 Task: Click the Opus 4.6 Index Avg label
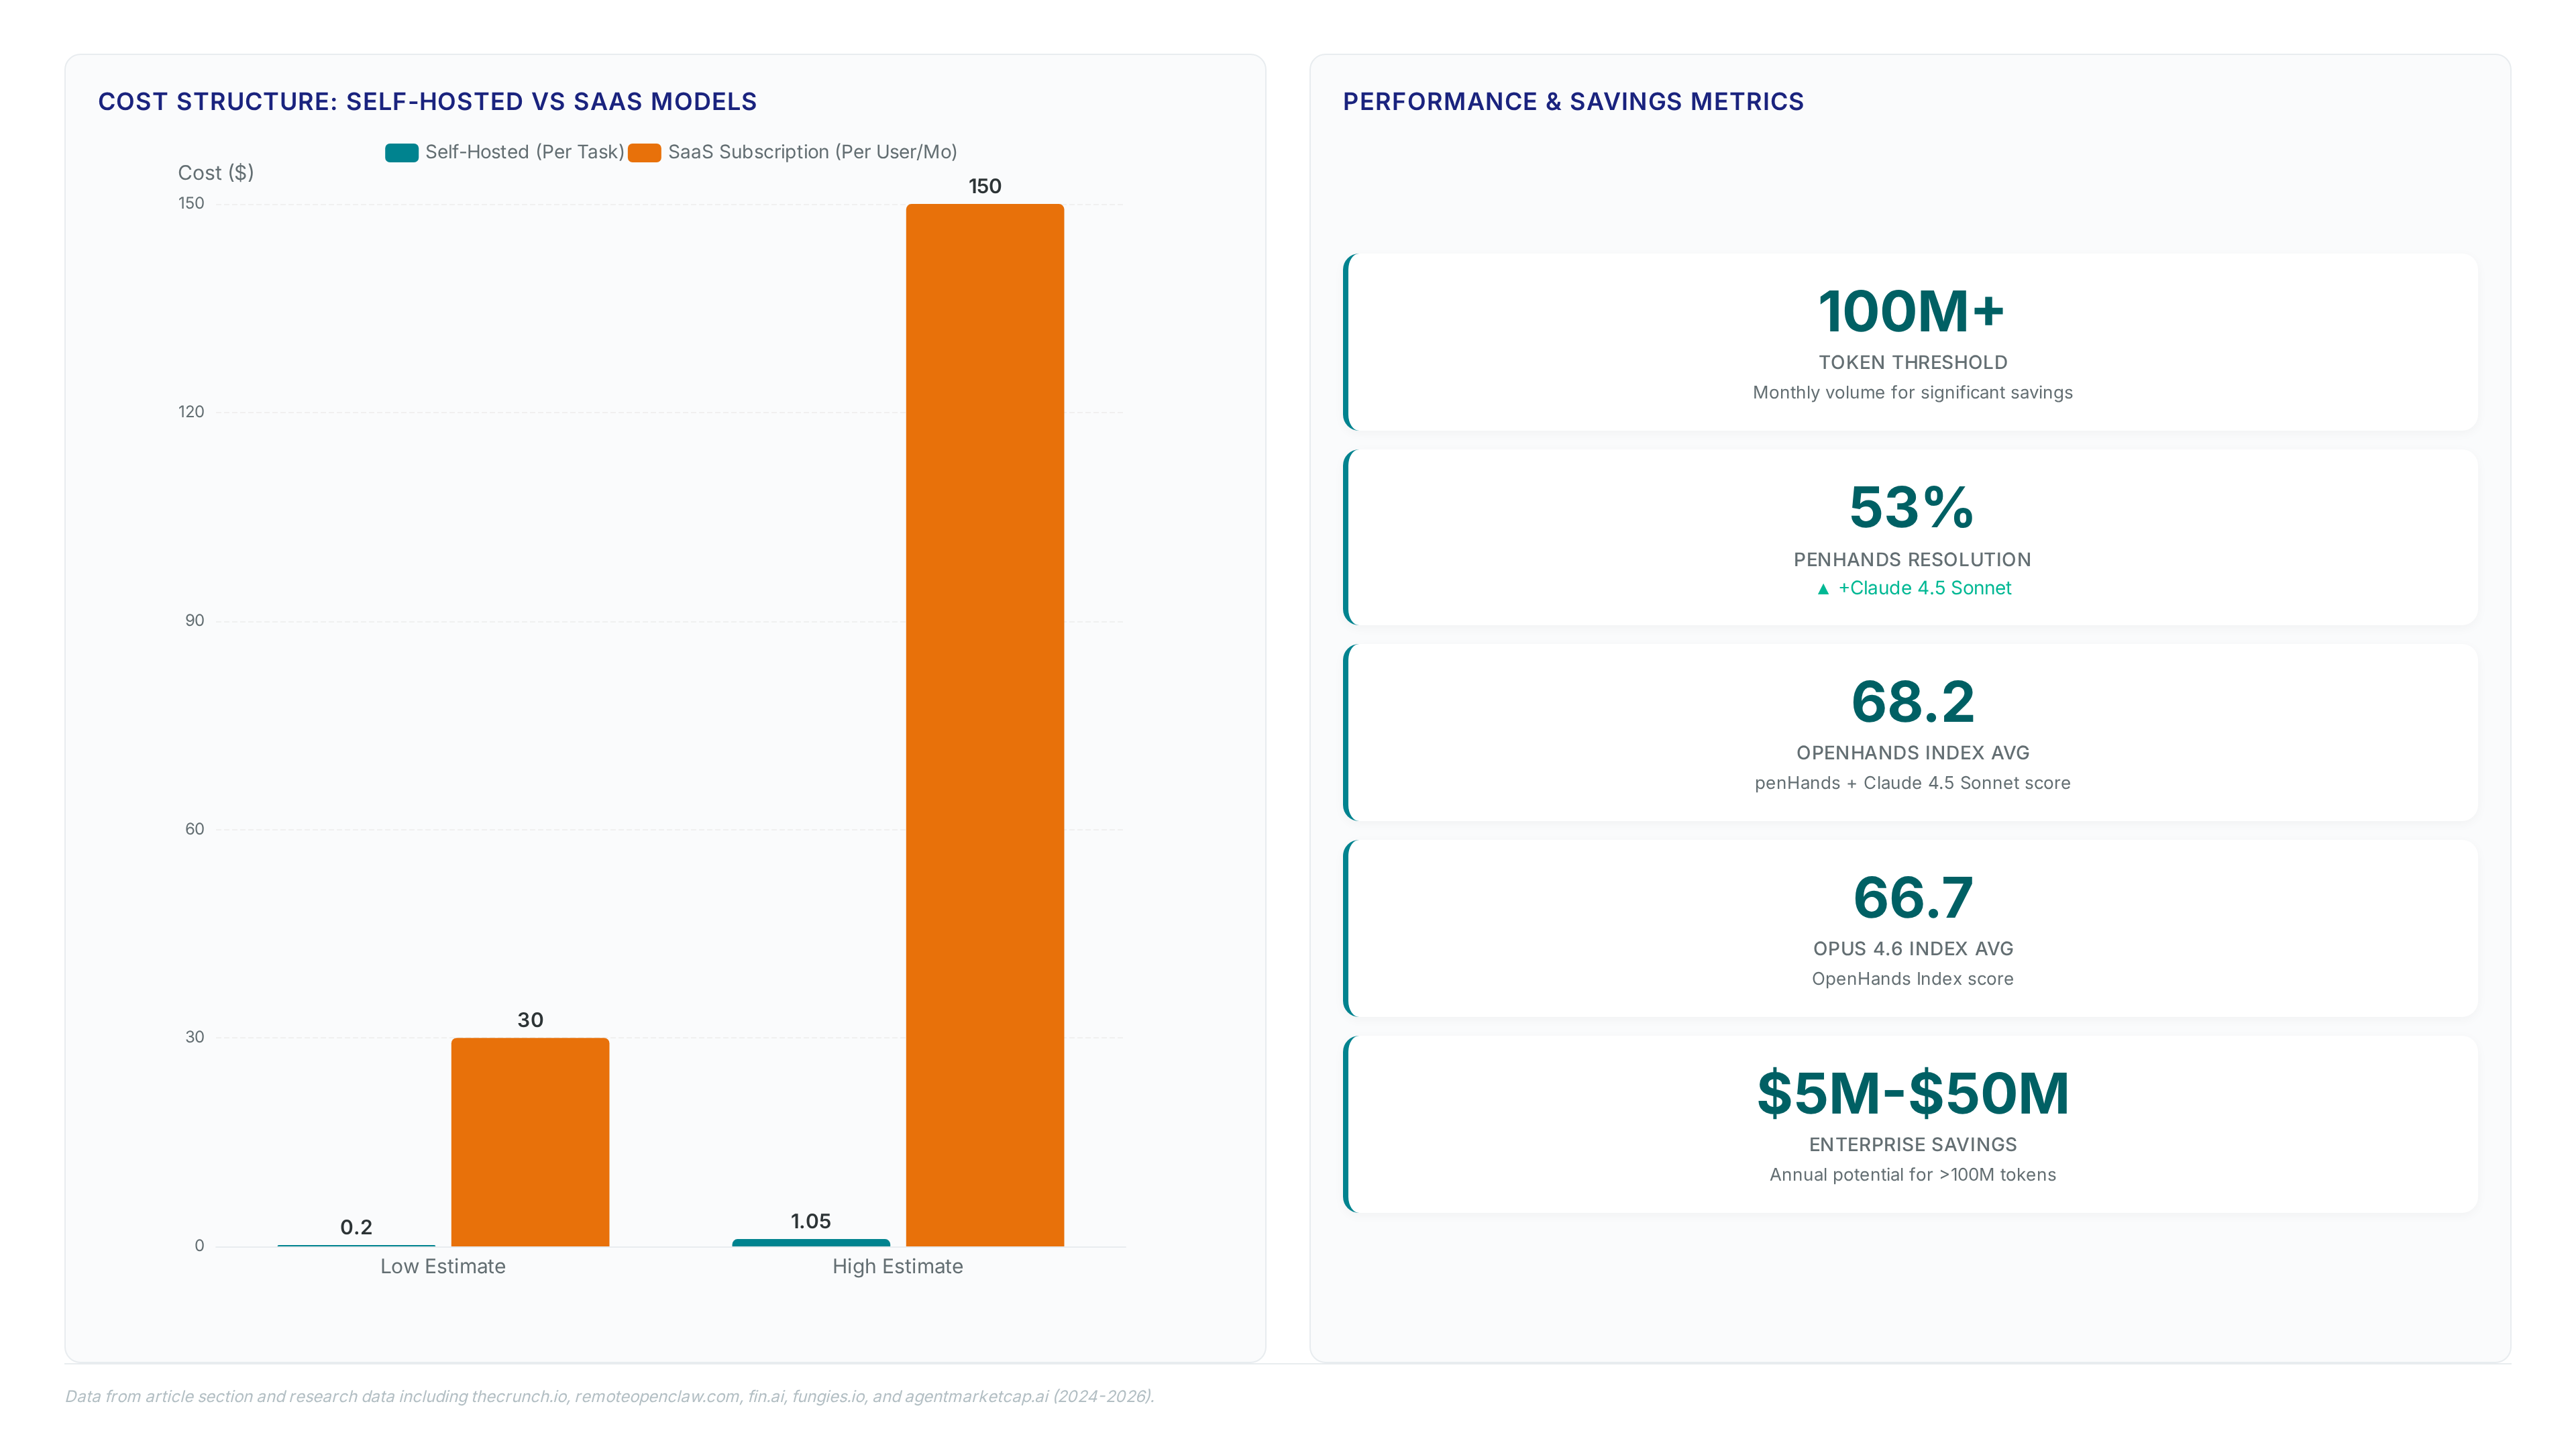click(x=1912, y=949)
